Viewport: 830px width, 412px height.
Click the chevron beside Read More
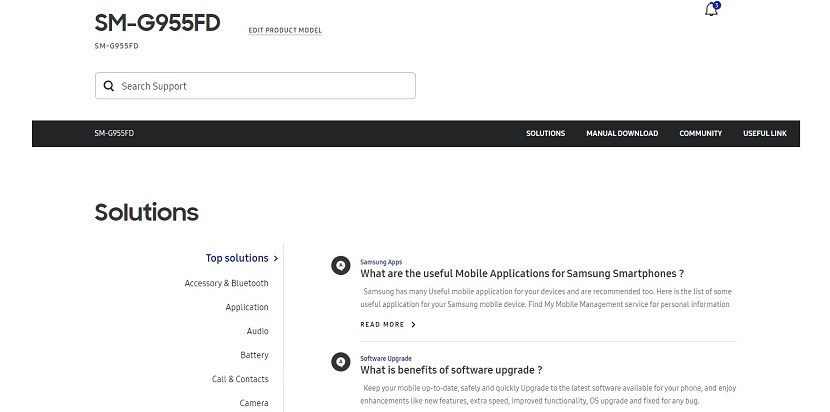pyautogui.click(x=414, y=325)
